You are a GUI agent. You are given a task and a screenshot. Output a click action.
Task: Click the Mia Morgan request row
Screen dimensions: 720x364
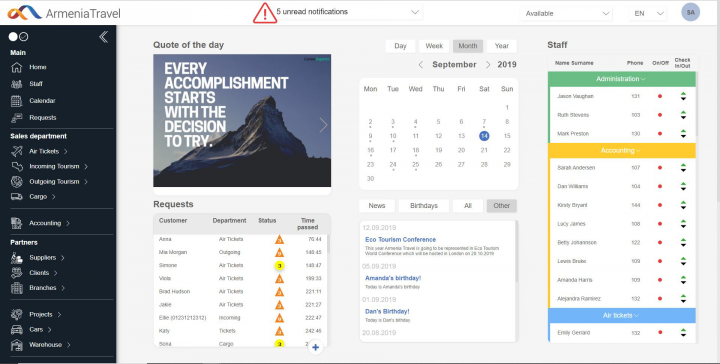(x=241, y=252)
